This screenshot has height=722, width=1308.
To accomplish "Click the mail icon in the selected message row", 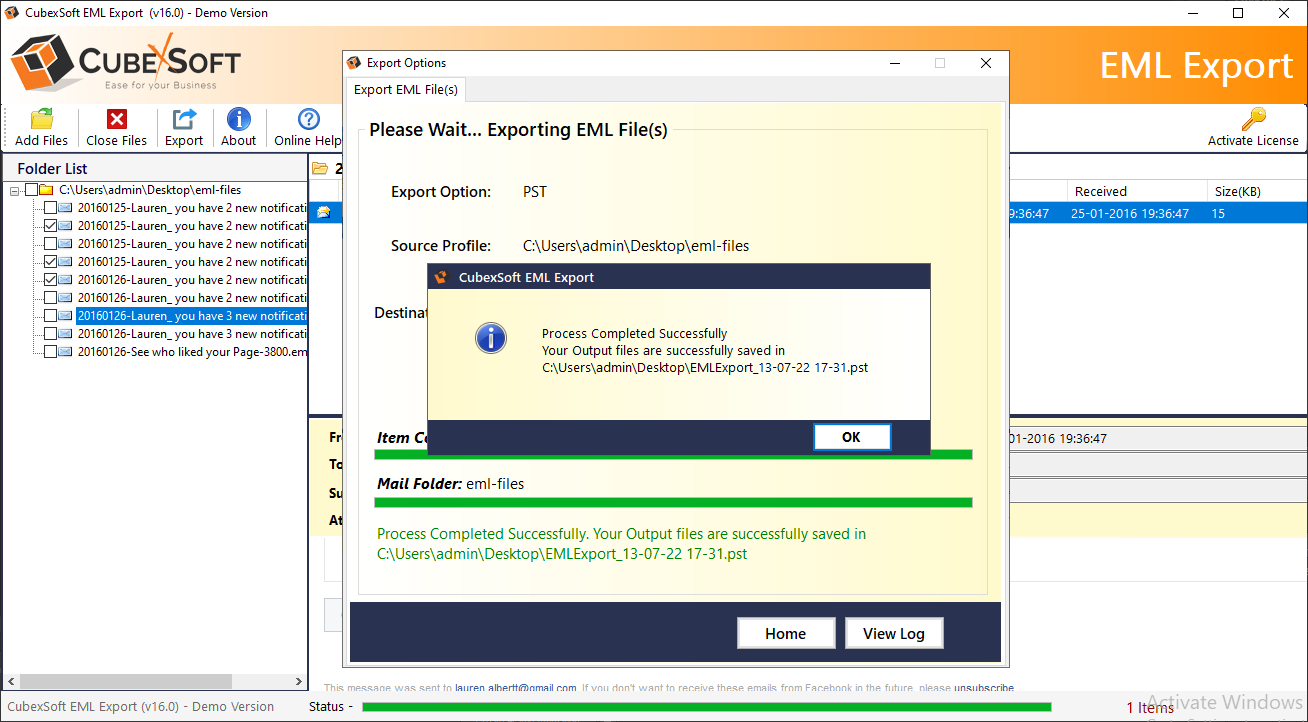I will coord(324,213).
